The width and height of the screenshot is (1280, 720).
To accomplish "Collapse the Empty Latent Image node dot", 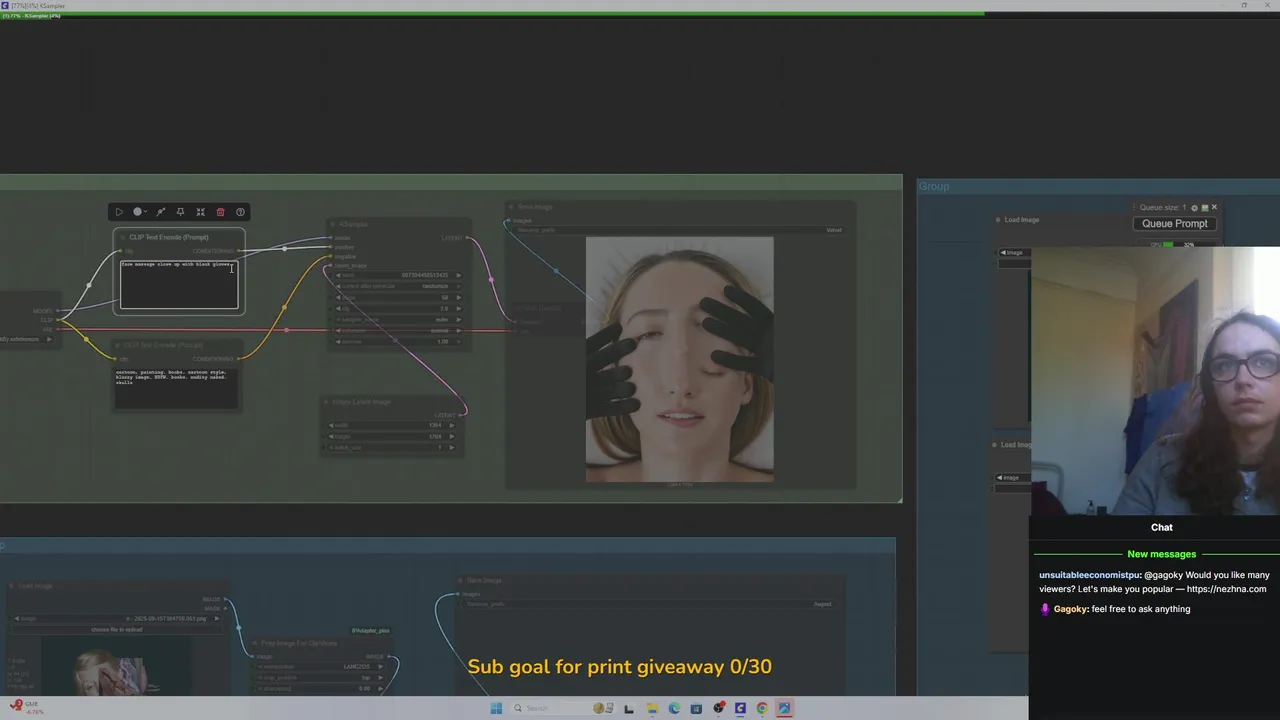I will 326,402.
